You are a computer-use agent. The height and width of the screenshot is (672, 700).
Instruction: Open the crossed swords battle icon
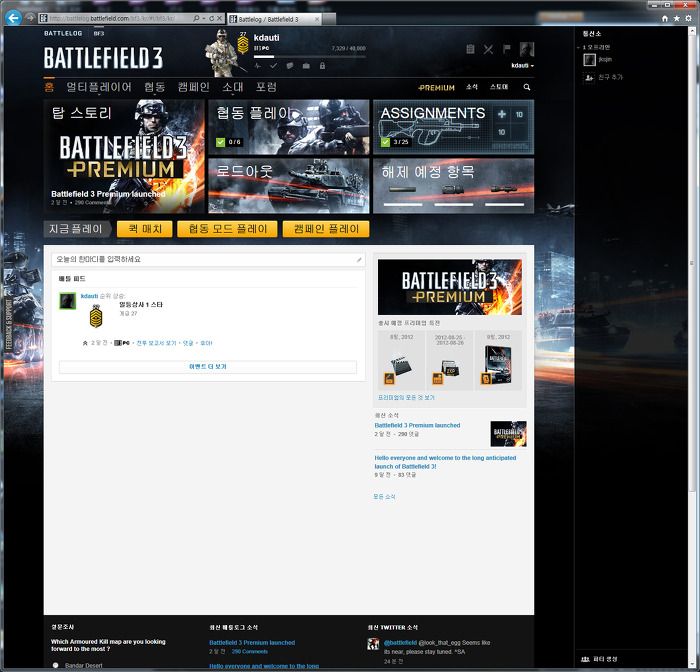click(x=488, y=49)
